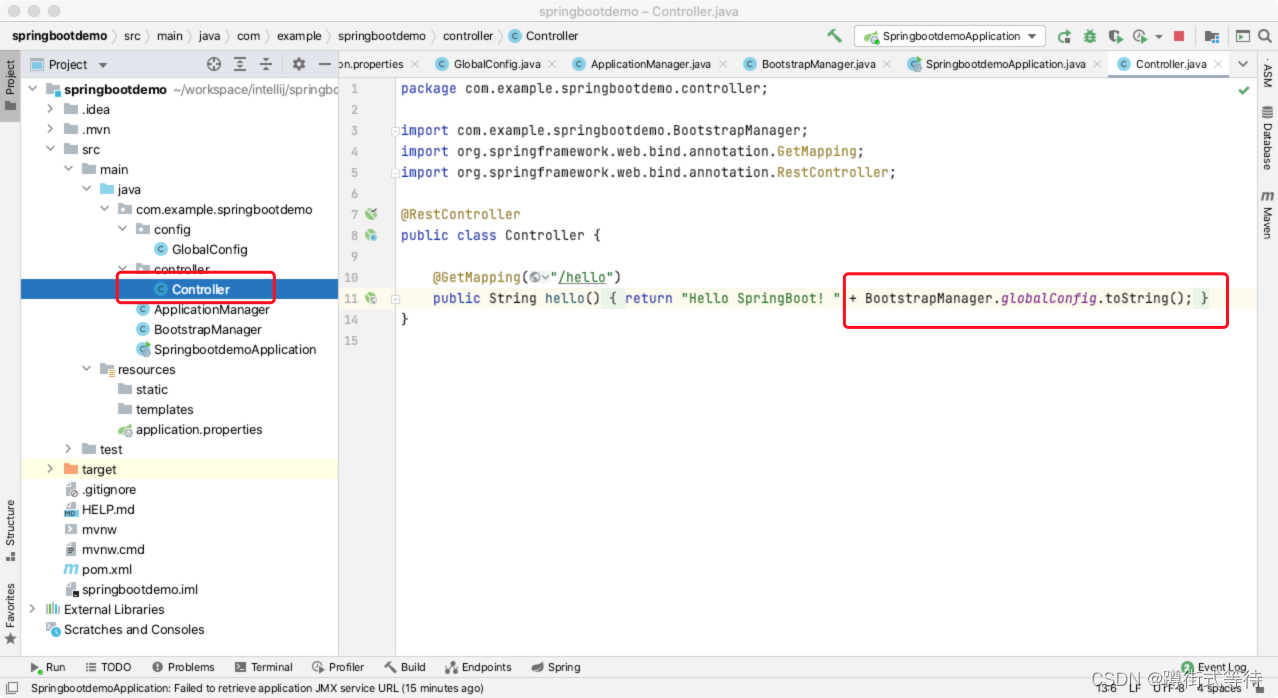Select .gitignore file in tree
This screenshot has height=698, width=1278.
click(x=108, y=489)
